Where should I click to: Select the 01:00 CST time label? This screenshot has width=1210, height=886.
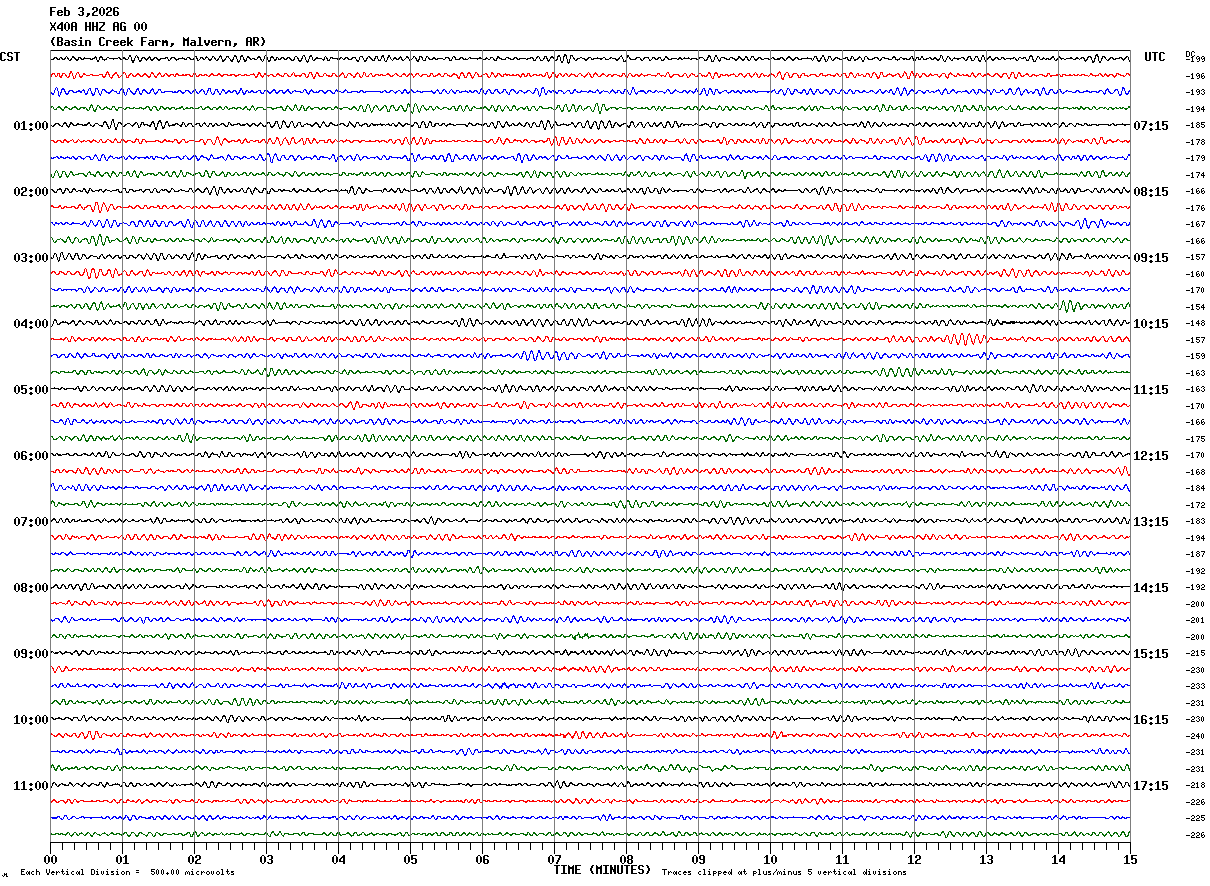coord(31,126)
